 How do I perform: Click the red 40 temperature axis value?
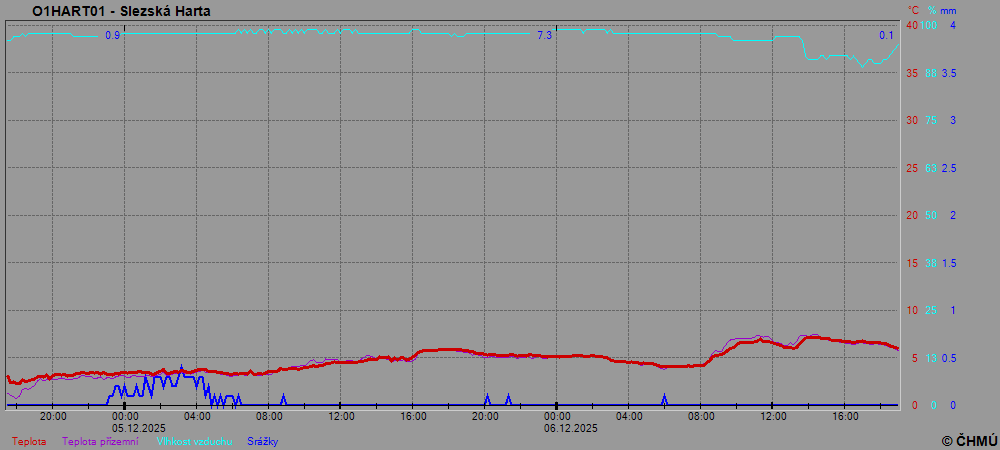911,25
